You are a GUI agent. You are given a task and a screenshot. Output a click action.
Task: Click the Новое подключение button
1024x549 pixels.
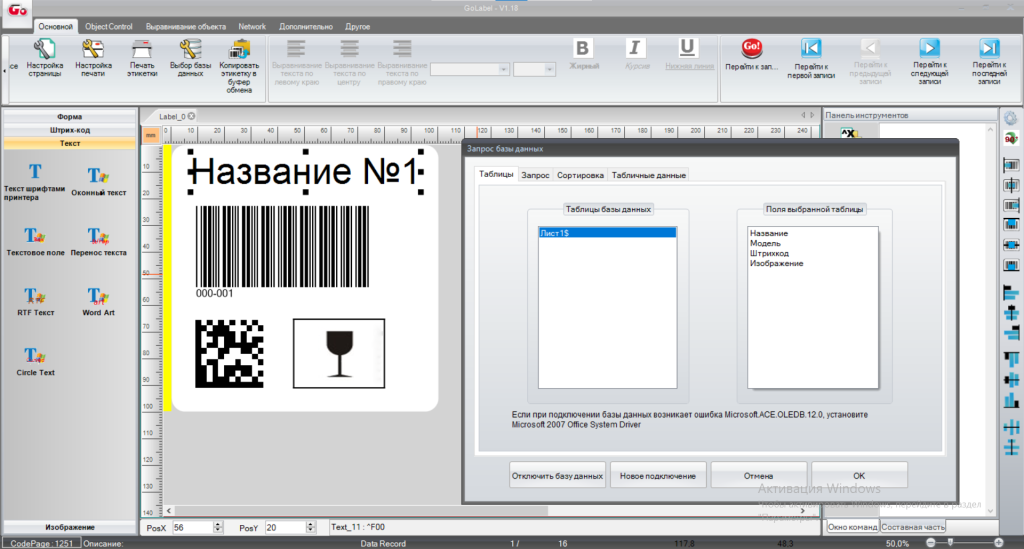[658, 476]
